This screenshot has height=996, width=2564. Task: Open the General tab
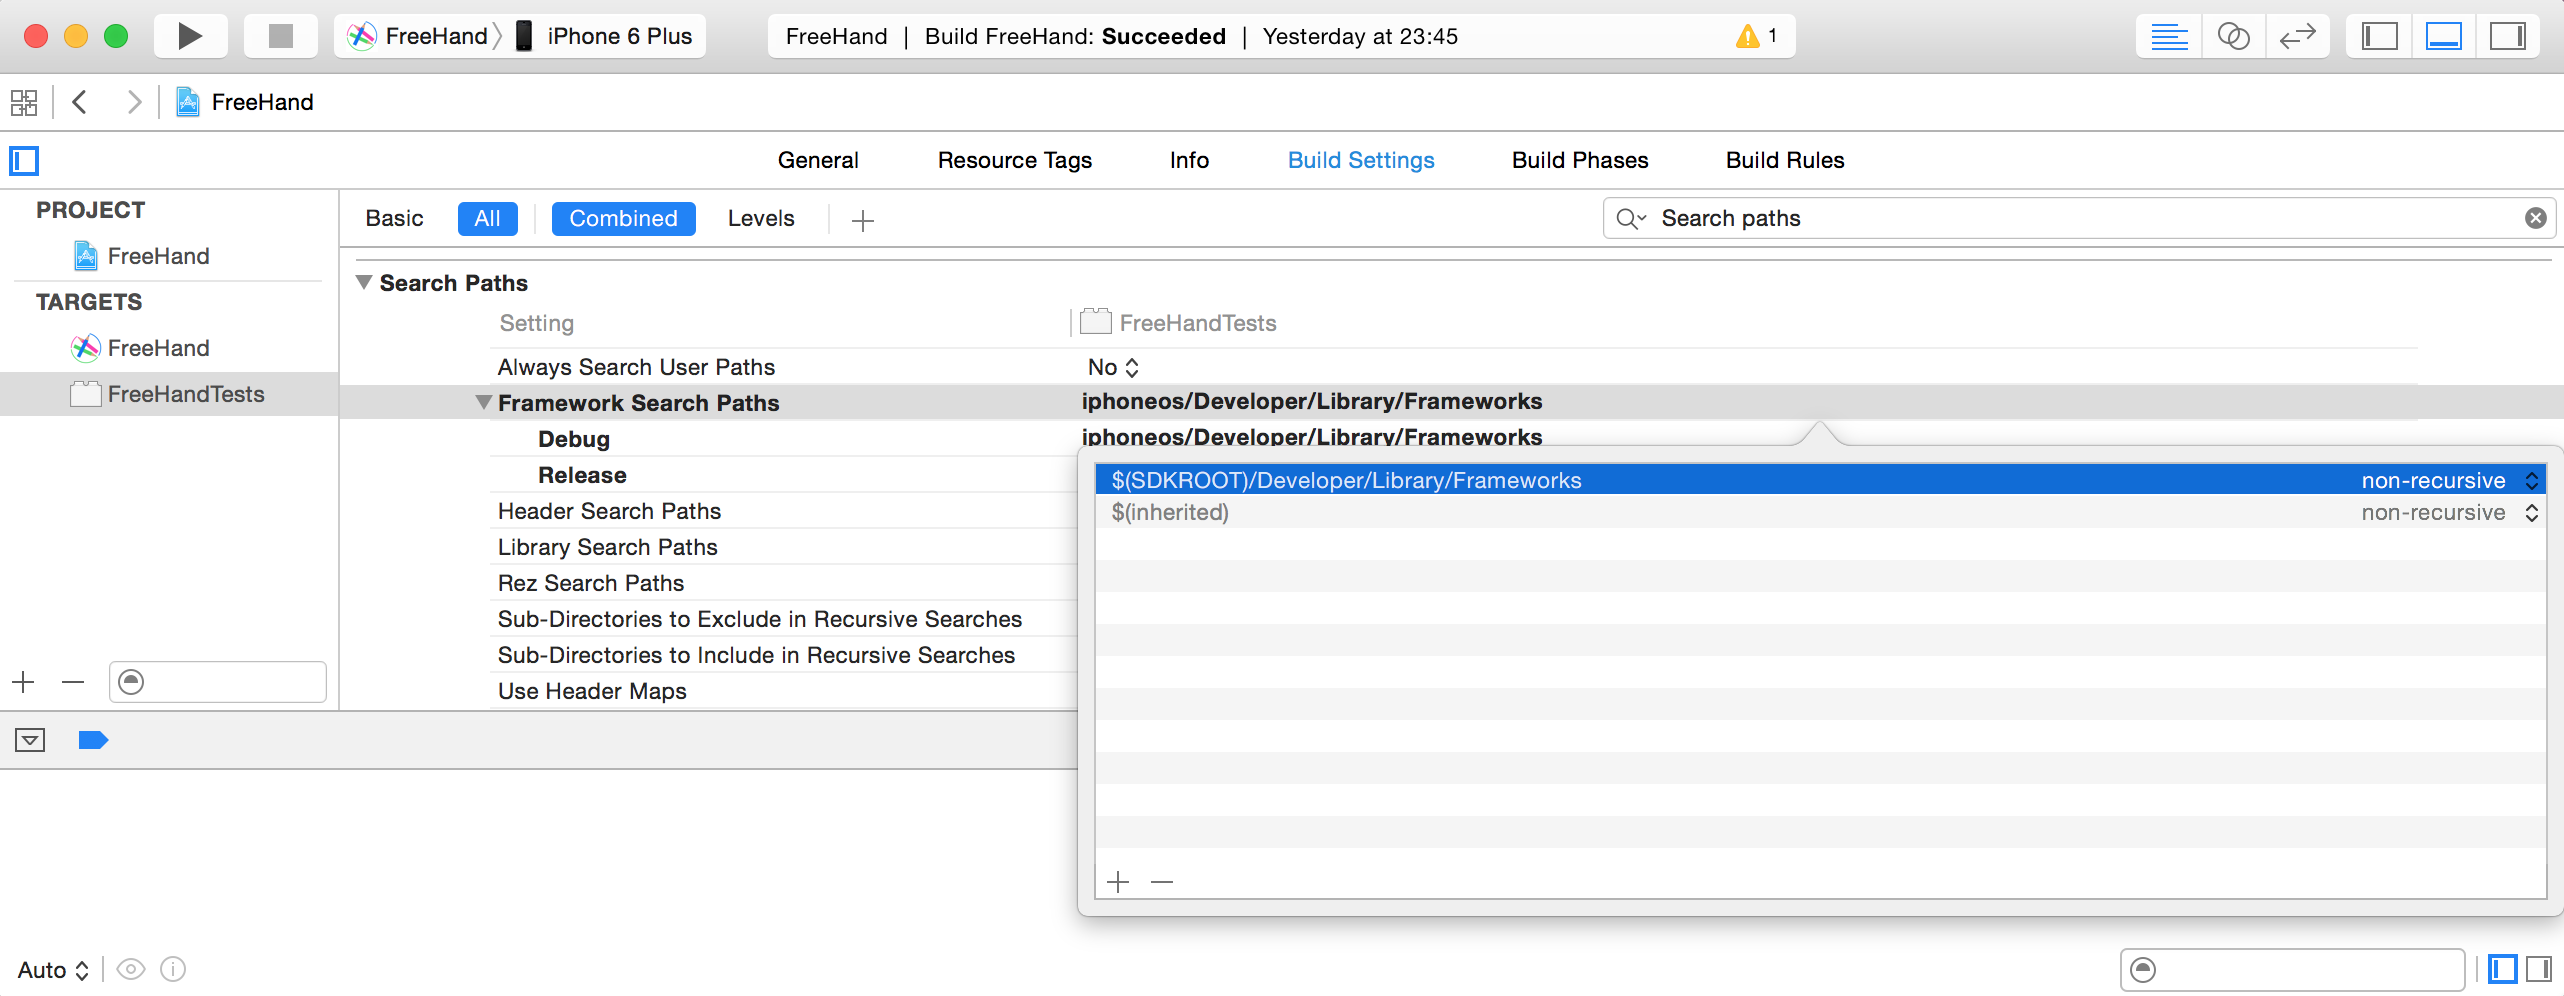click(x=818, y=160)
